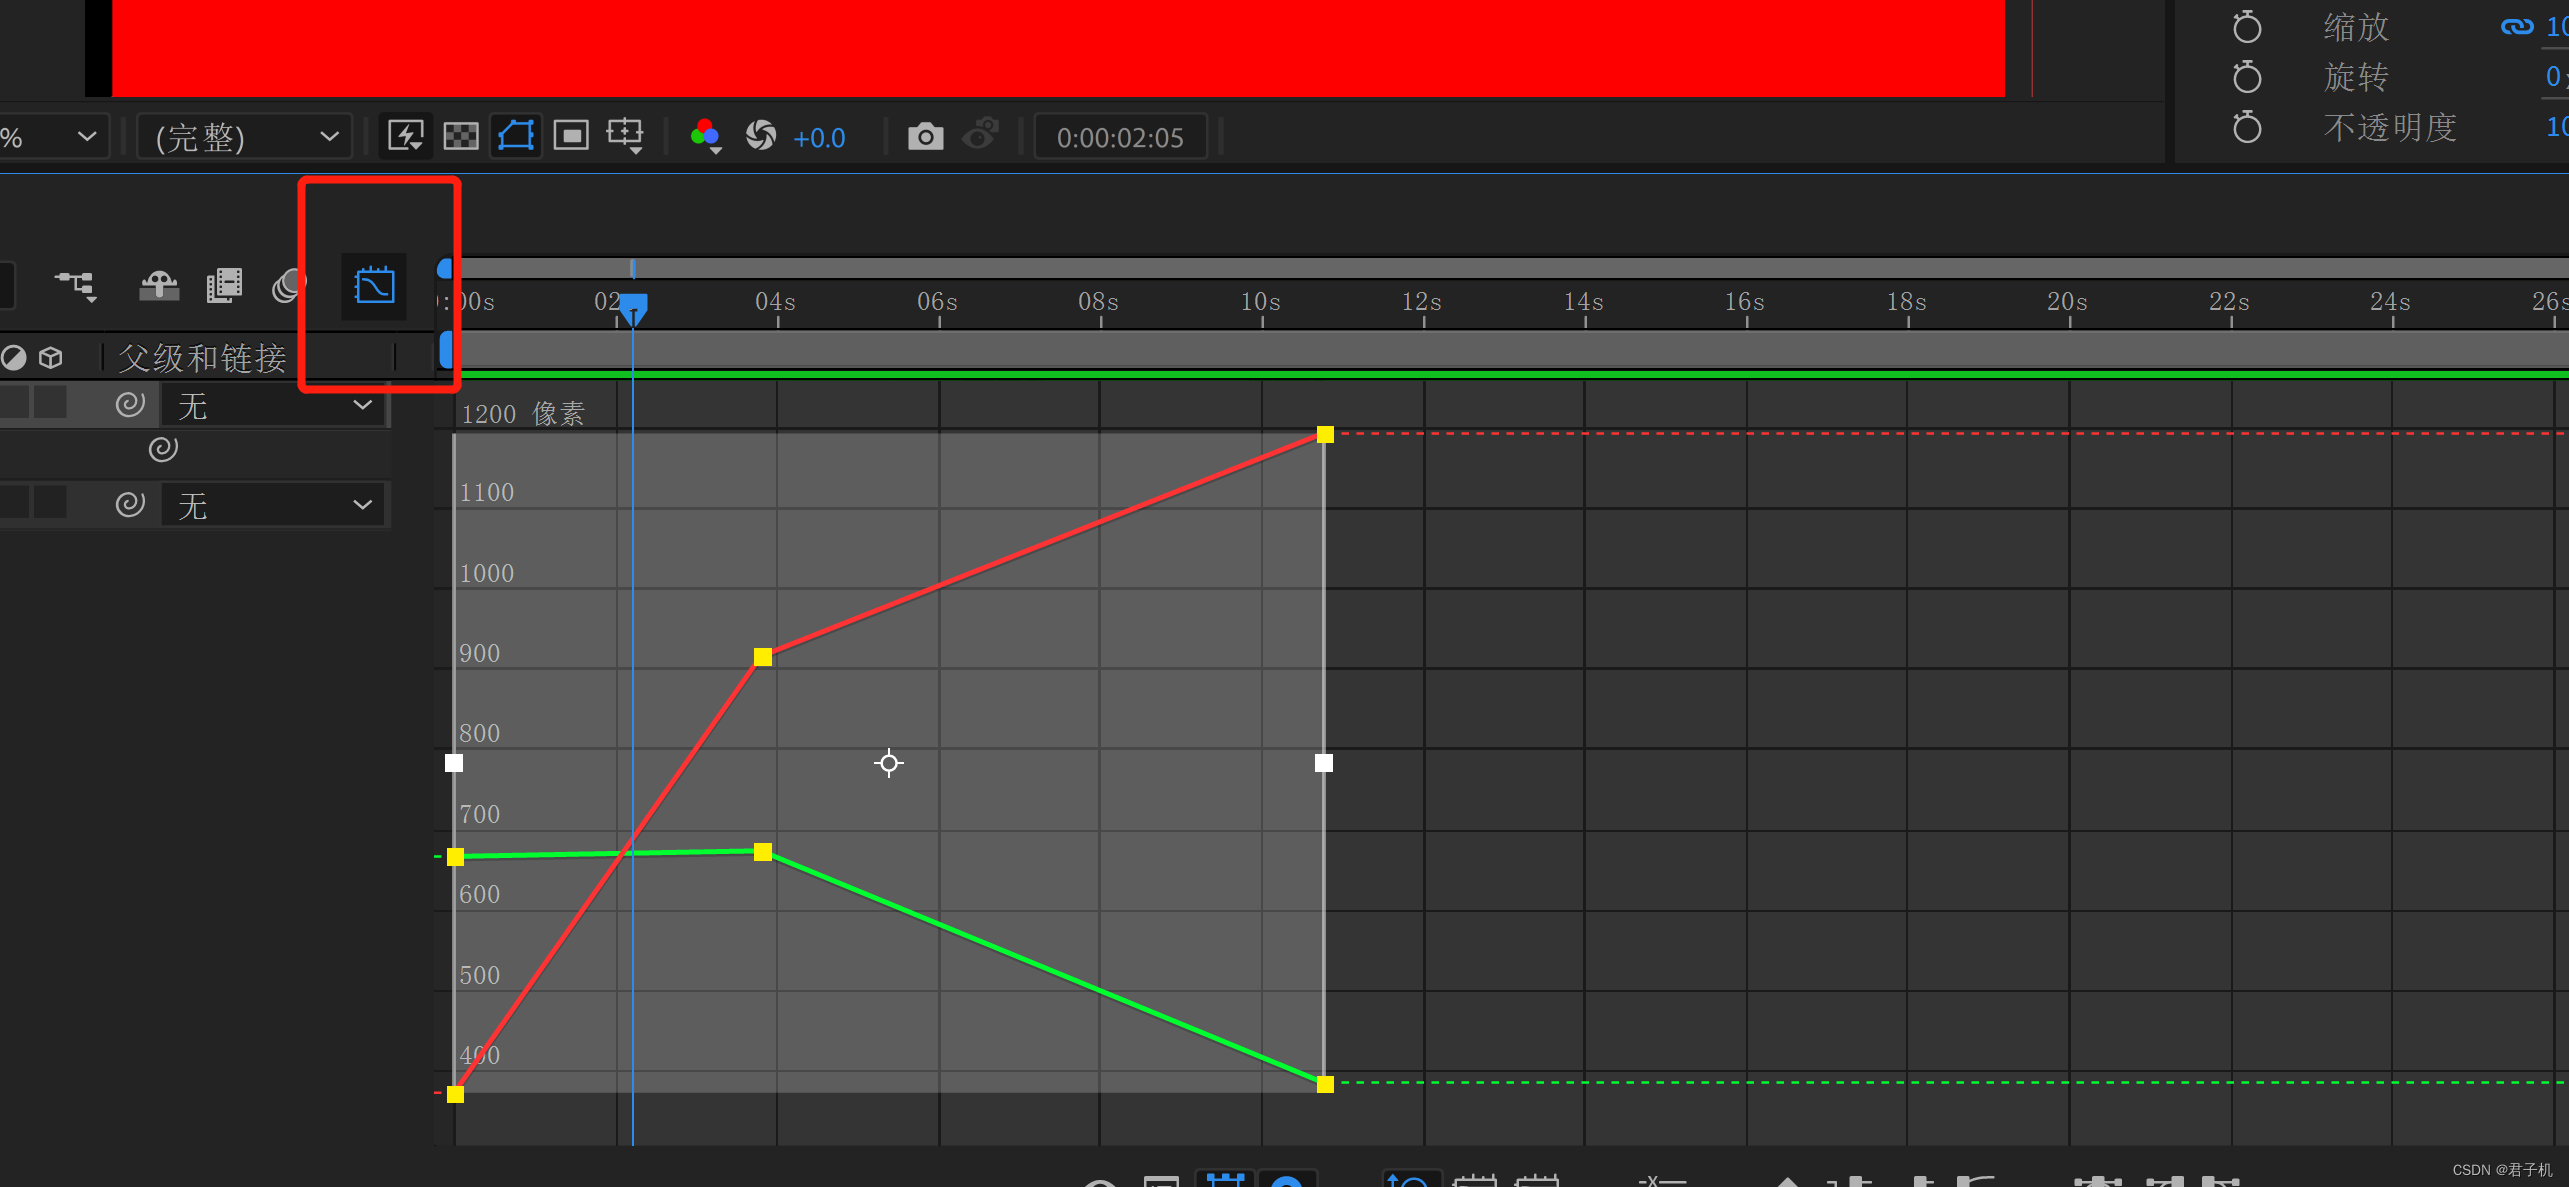Toggle the transparency grid icon
Screen dimensions: 2569x1187
[461, 136]
